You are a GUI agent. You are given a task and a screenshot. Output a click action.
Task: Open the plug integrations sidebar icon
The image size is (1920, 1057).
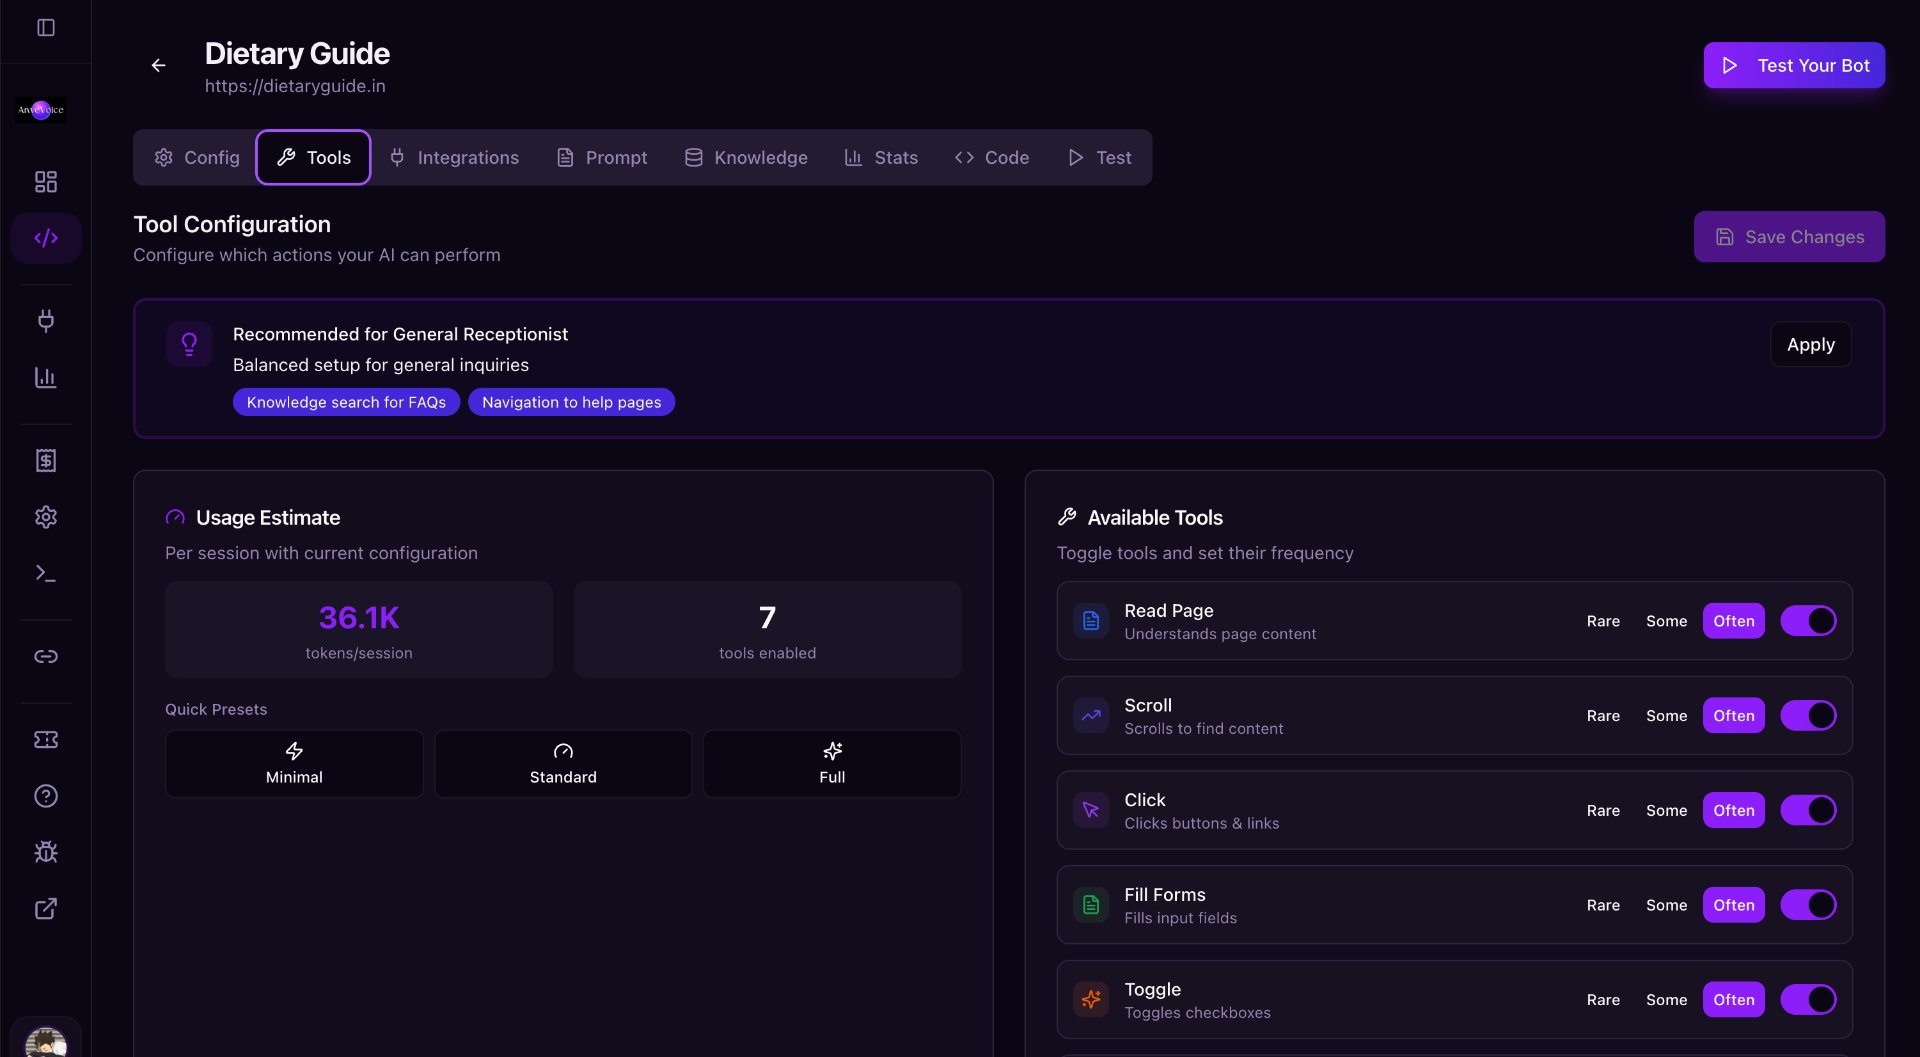[x=46, y=320]
